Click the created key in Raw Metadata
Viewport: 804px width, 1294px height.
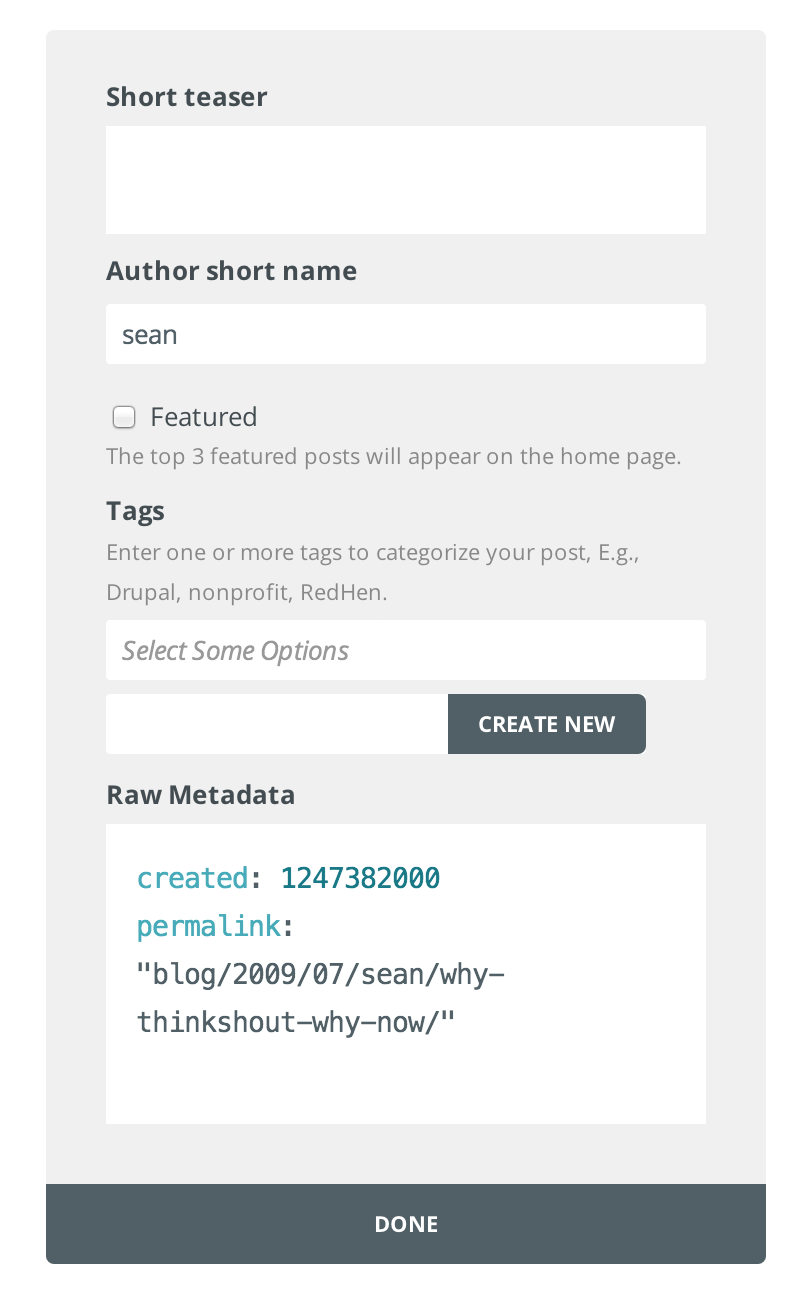coord(192,878)
